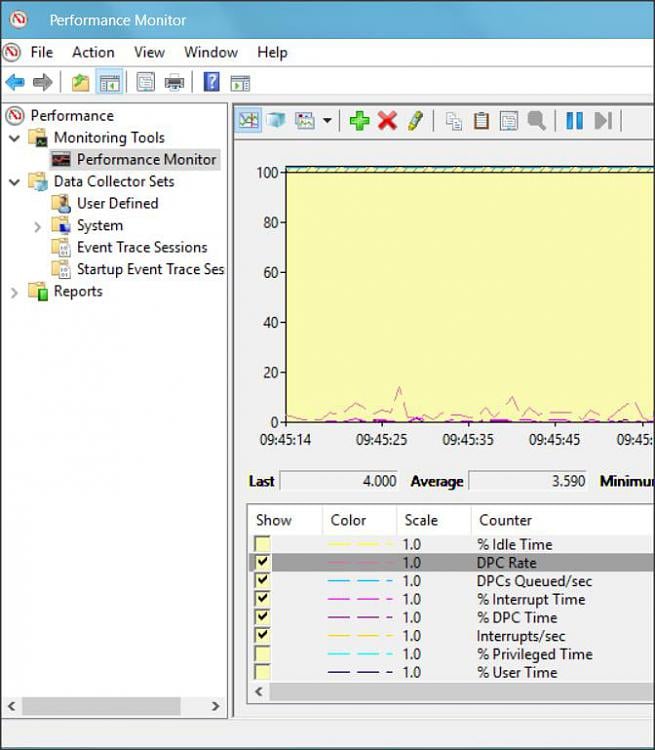655x750 pixels.
Task: Click the Performance root node icon
Action: click(x=15, y=115)
